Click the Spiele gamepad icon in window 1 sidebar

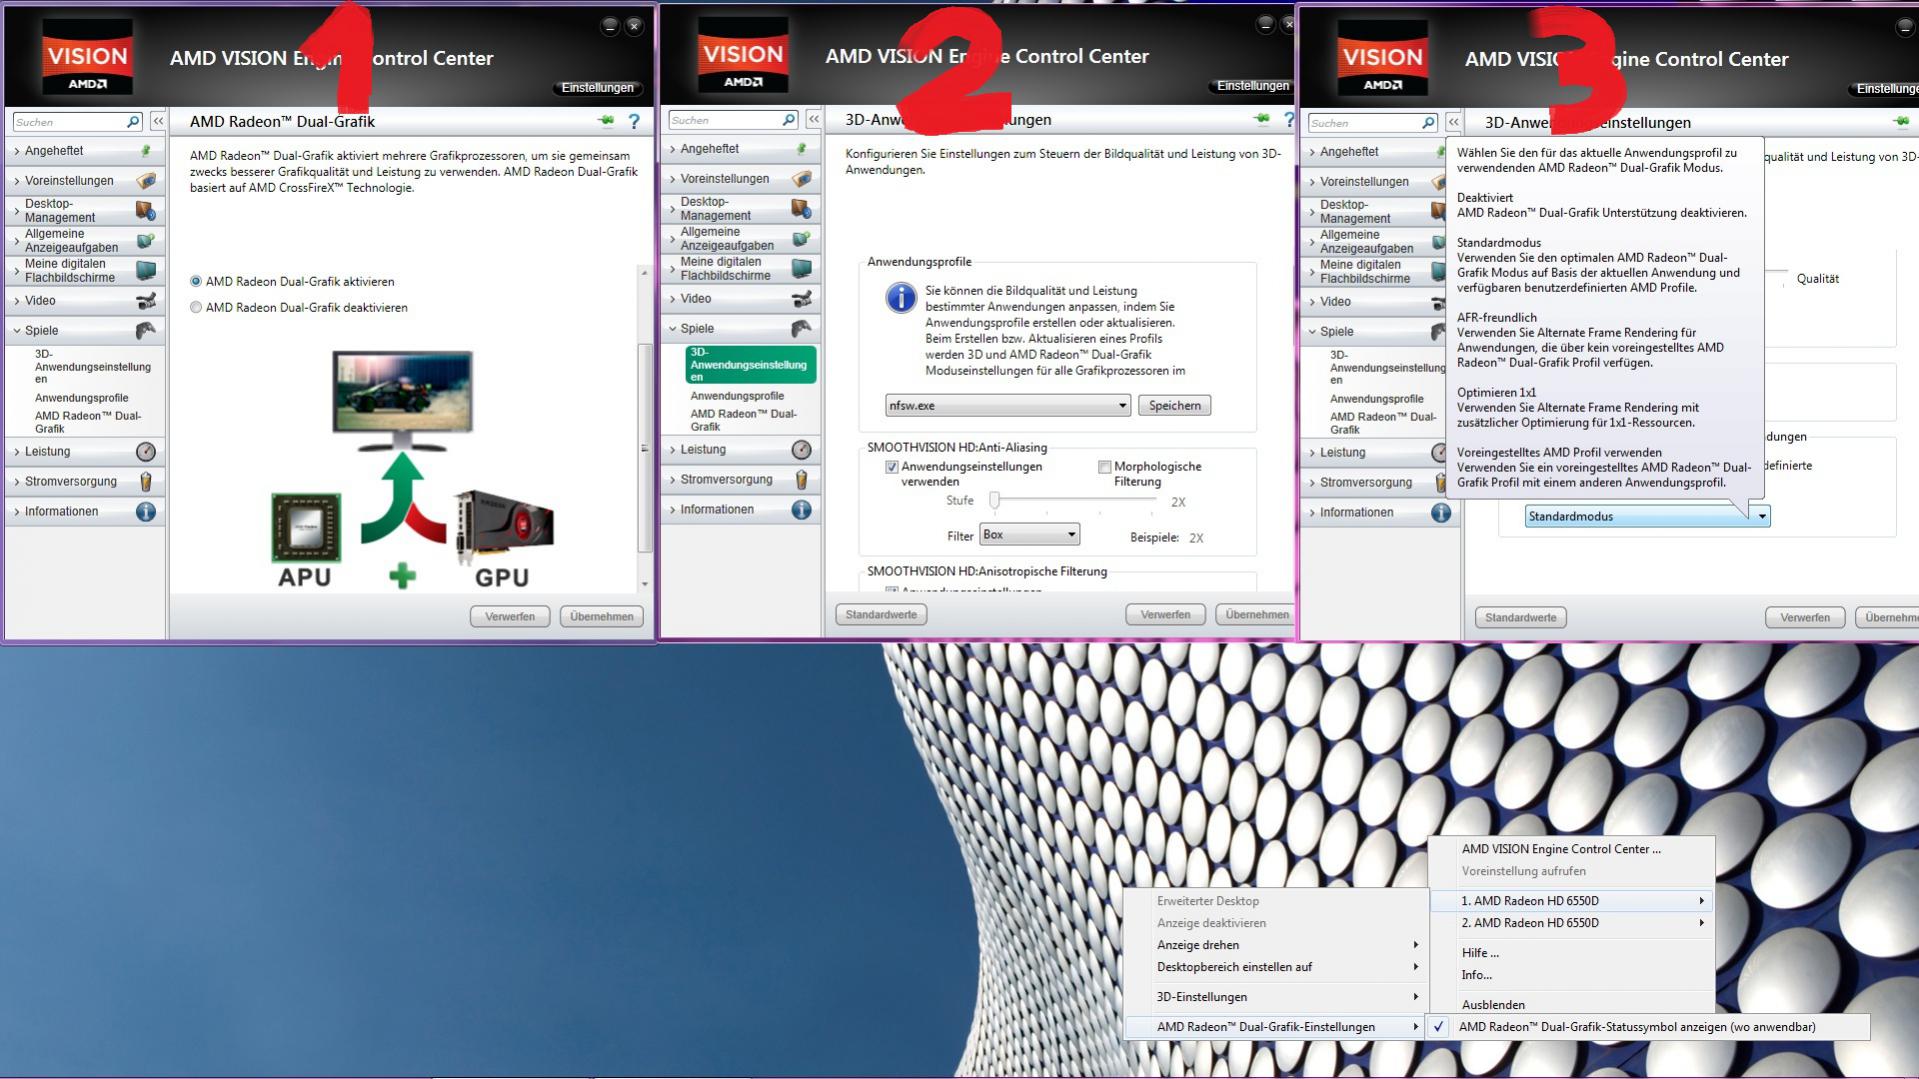(x=146, y=330)
